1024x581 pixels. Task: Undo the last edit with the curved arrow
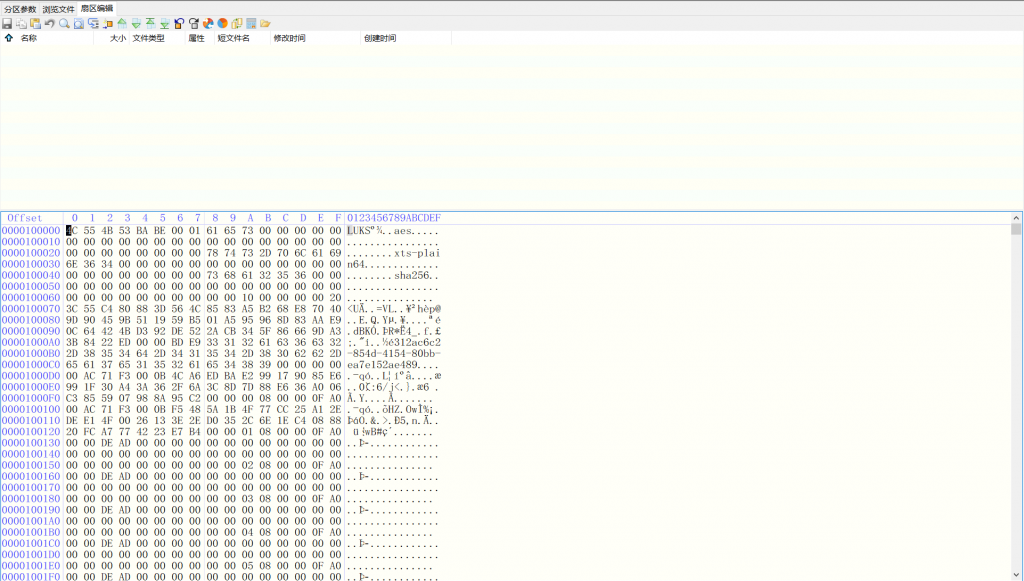coord(50,24)
